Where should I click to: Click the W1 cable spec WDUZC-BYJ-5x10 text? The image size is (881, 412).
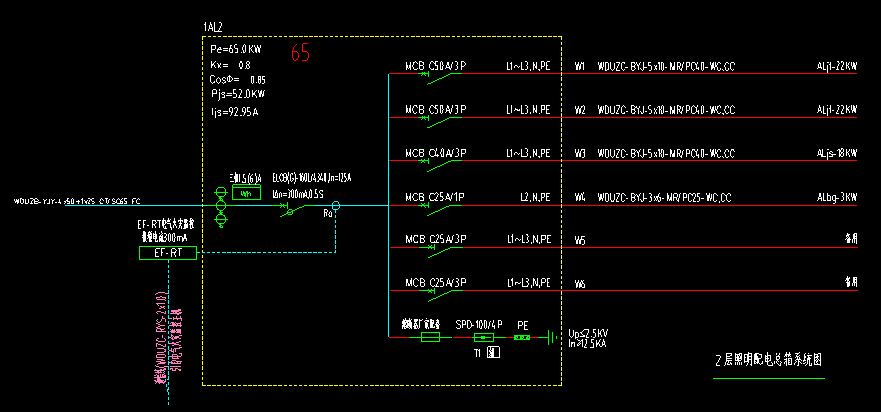pyautogui.click(x=666, y=66)
